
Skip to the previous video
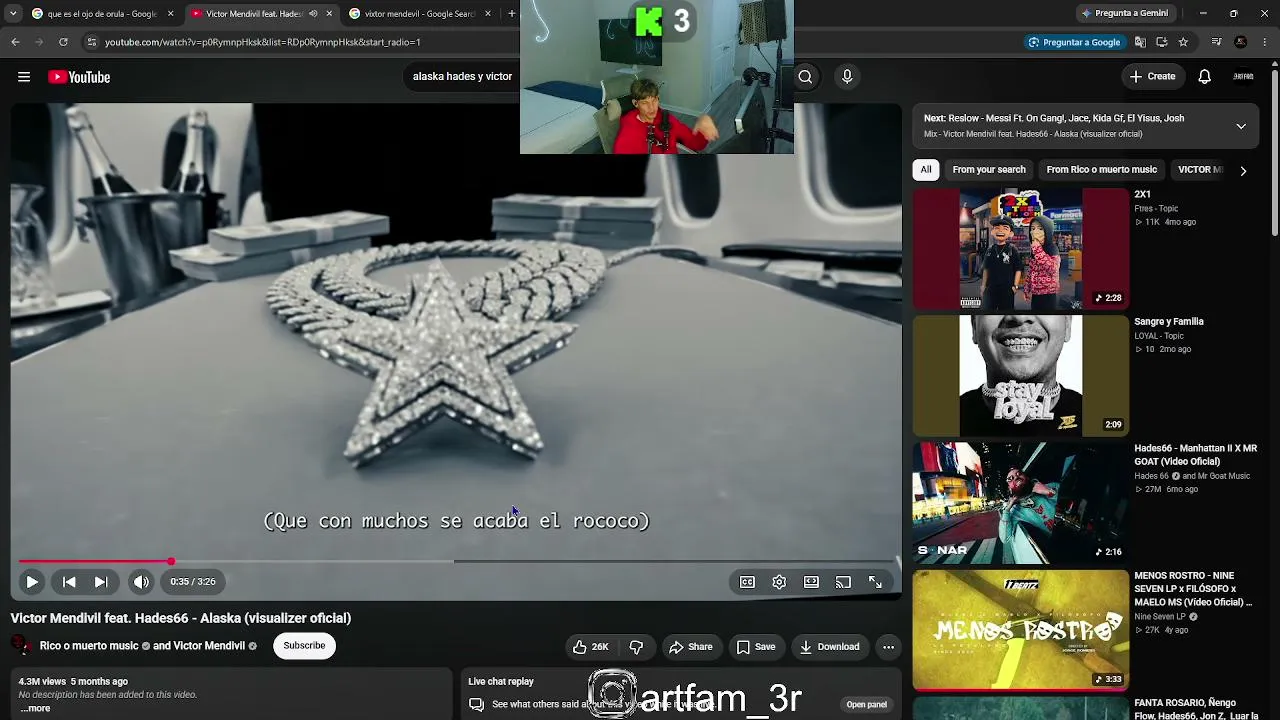click(69, 581)
